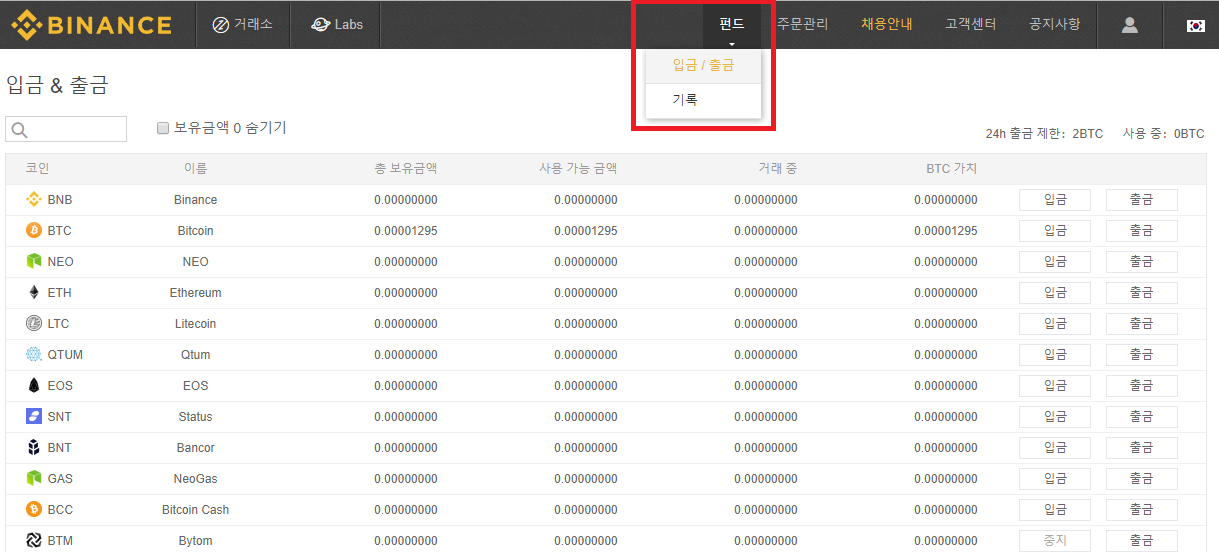The image size is (1219, 552).
Task: Open the Korean flag language selector
Action: [1195, 25]
